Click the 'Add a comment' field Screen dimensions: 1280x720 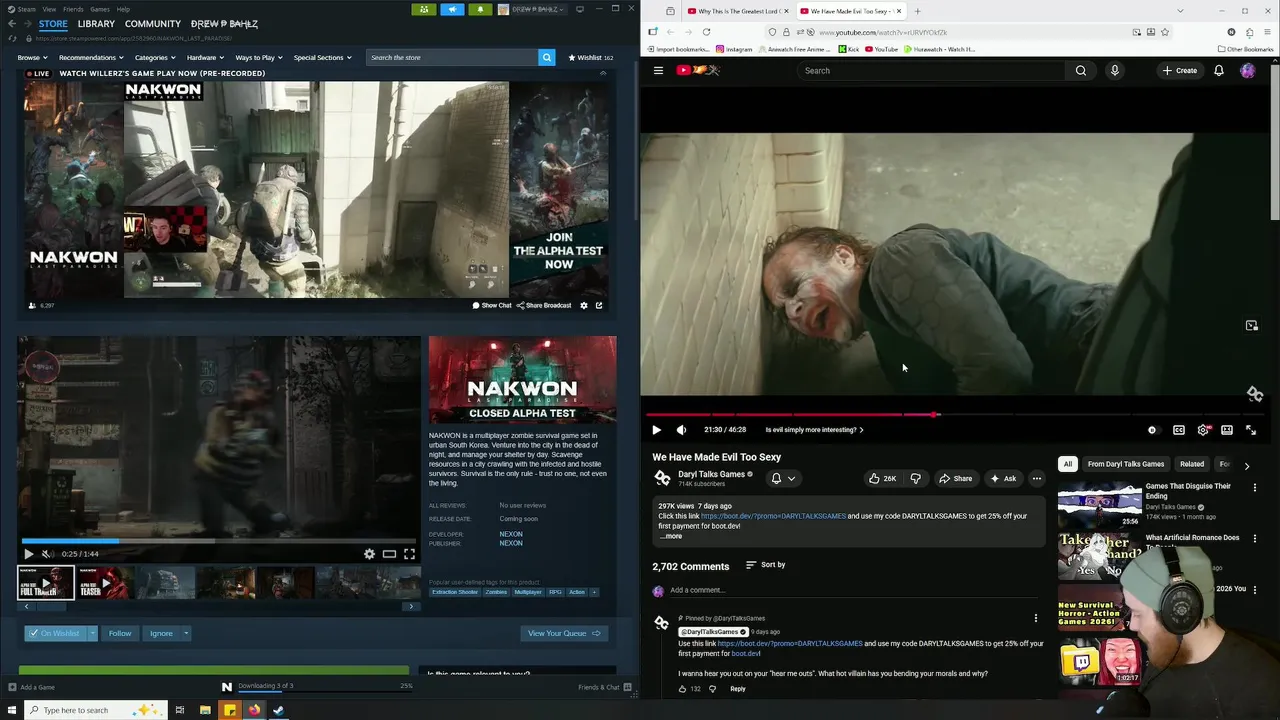coord(855,590)
